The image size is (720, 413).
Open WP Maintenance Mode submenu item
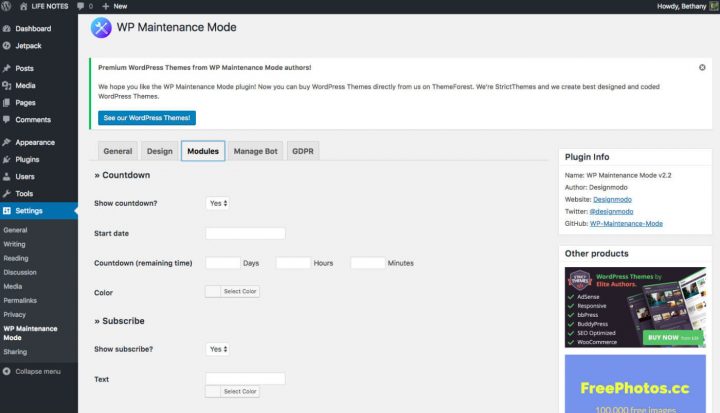pyautogui.click(x=30, y=333)
